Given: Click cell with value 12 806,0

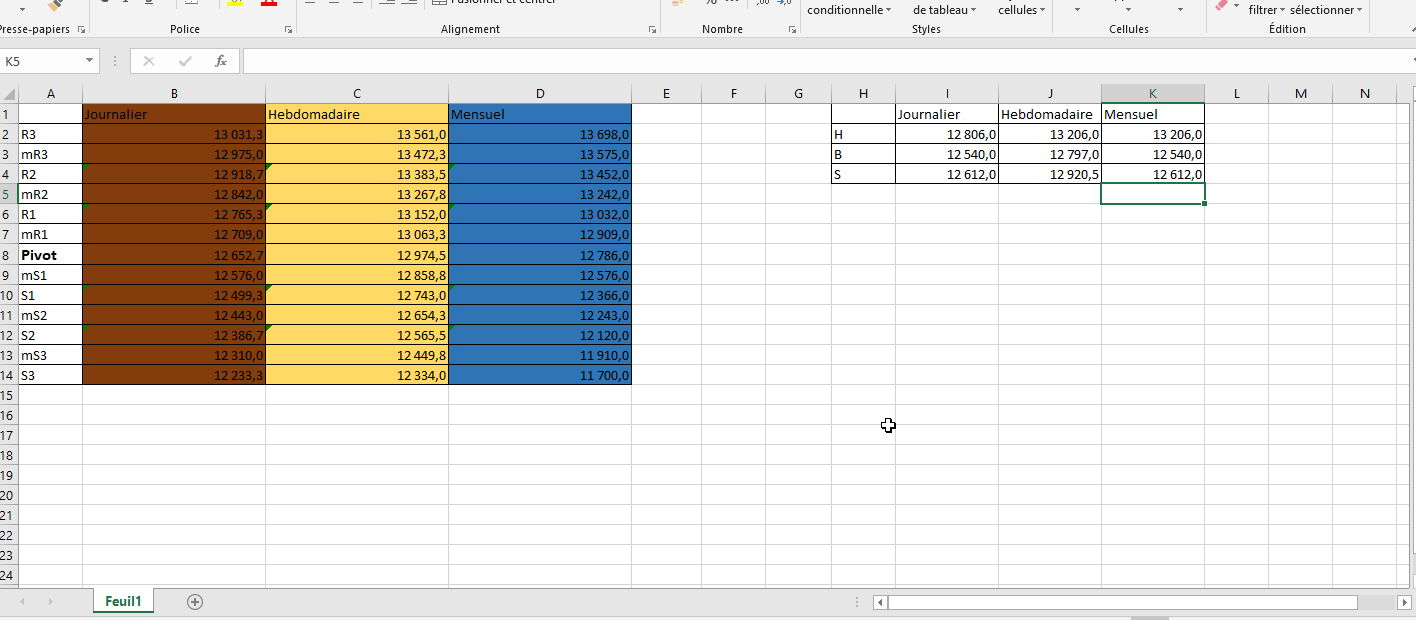Looking at the screenshot, I should [947, 134].
